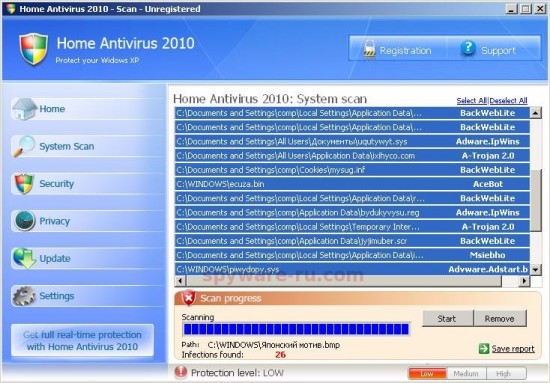Select the Cookies\mysug.inf row
Image resolution: width=550 pixels, height=383 pixels.
point(352,170)
